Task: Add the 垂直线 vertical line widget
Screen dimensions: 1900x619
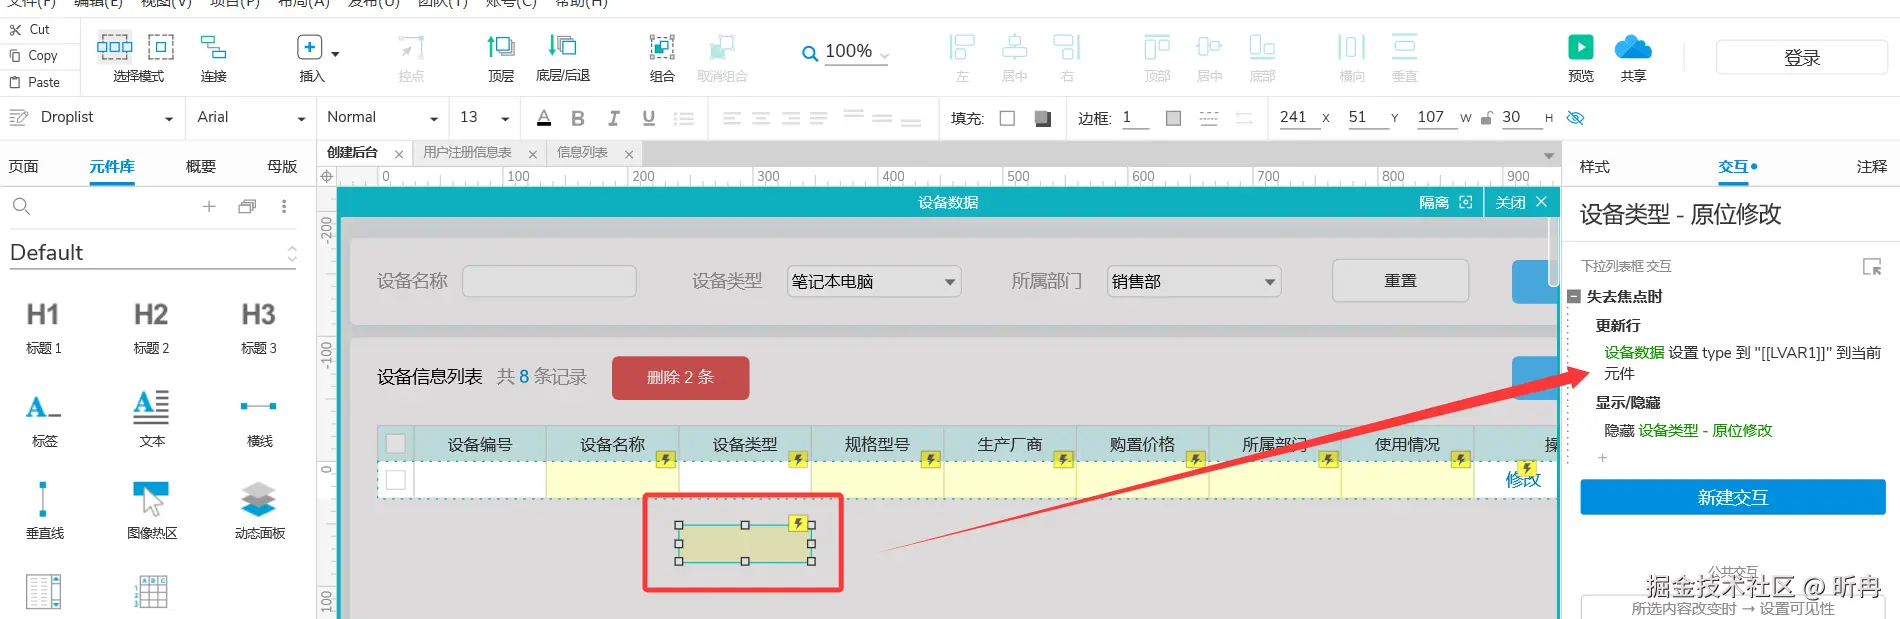Action: [x=44, y=510]
